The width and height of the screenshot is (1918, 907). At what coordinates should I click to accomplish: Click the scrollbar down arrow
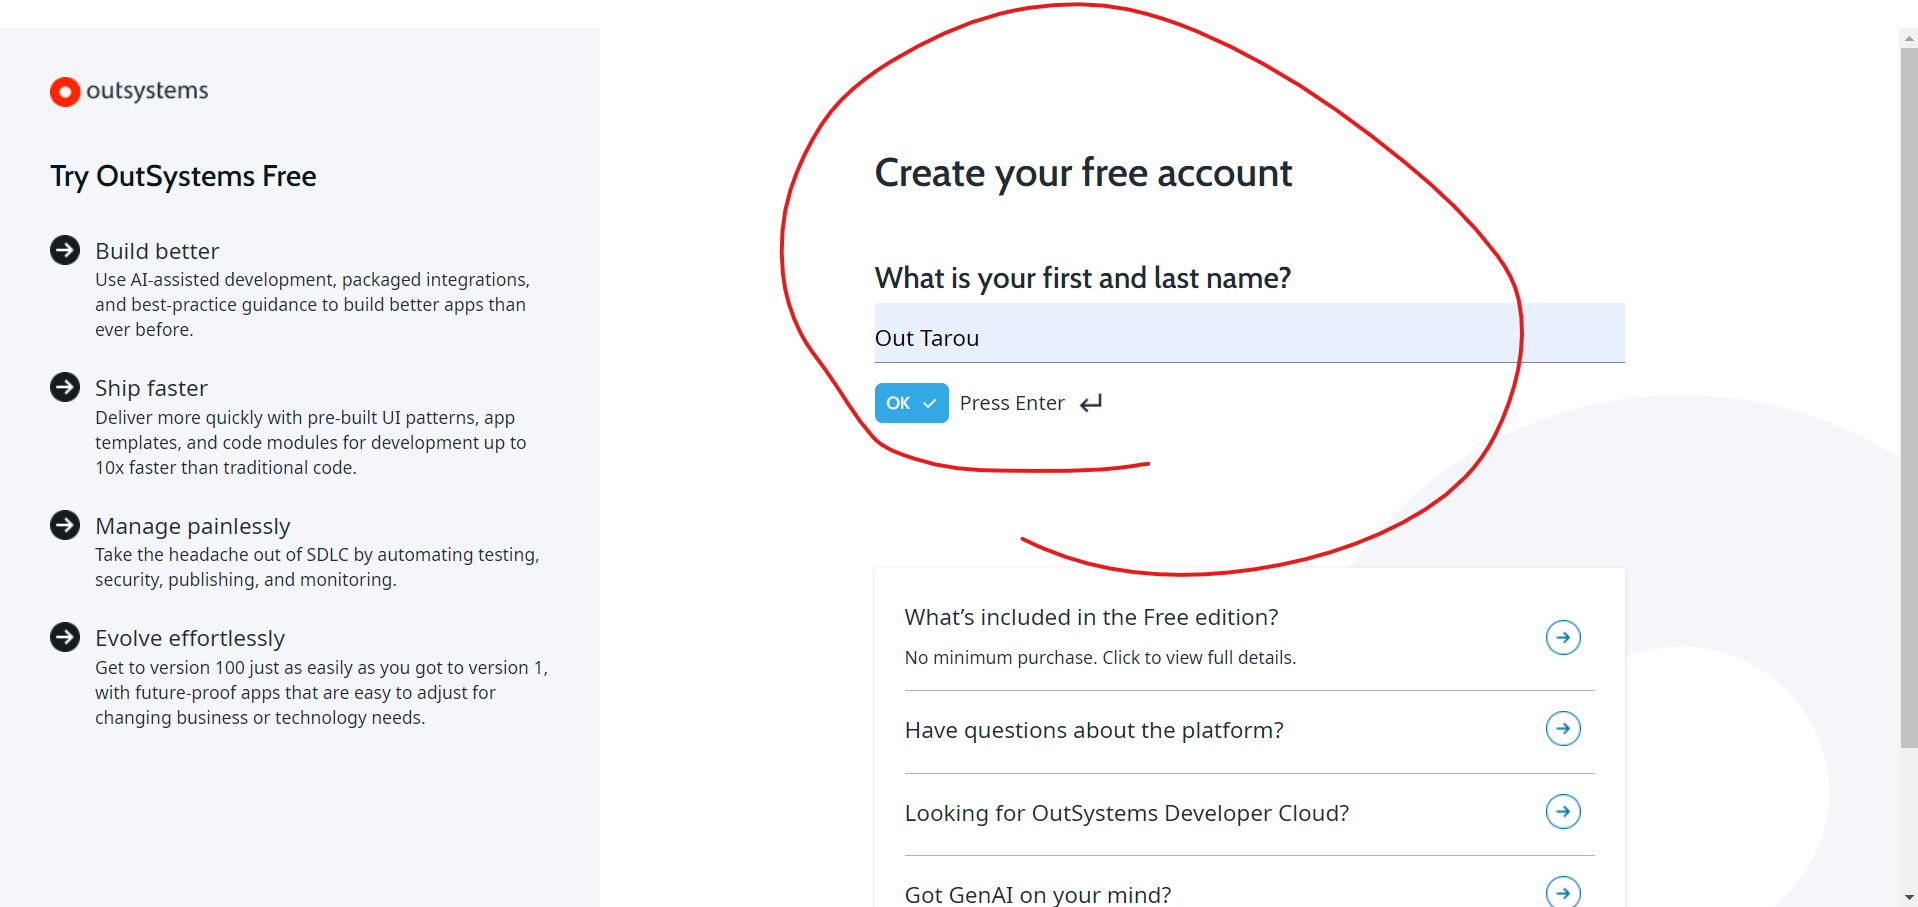[x=1909, y=897]
